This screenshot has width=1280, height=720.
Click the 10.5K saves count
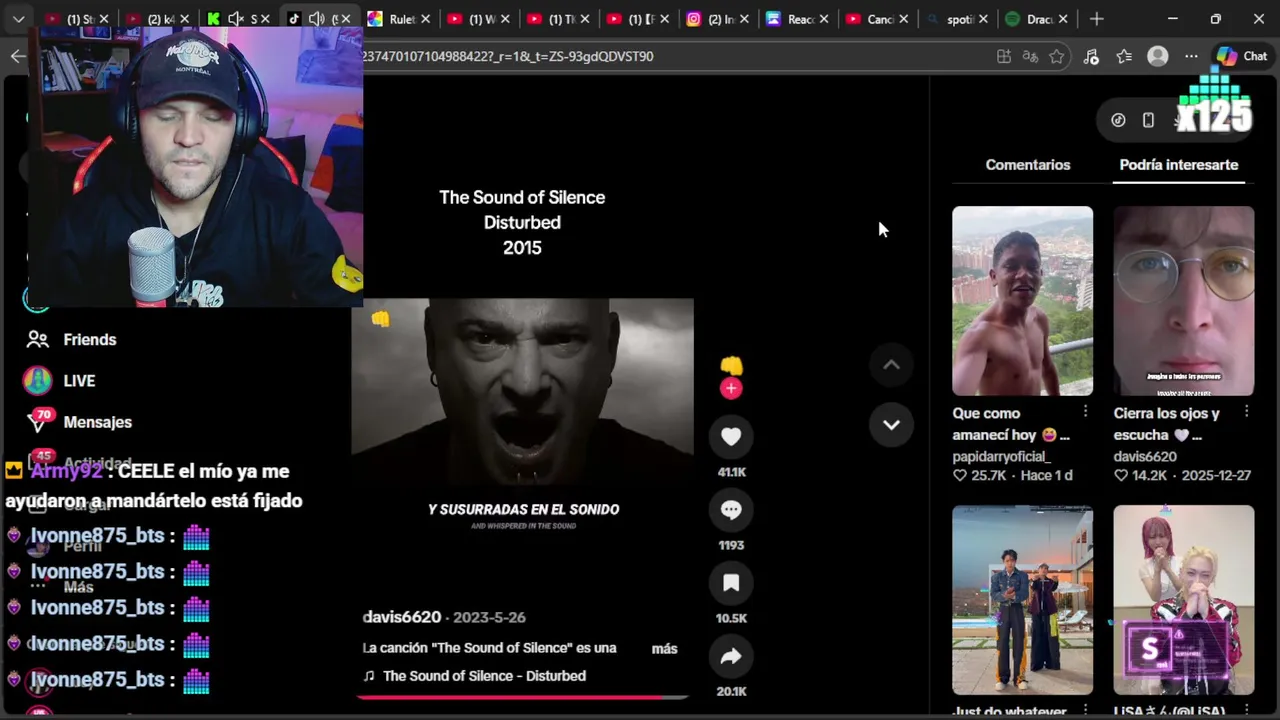(731, 618)
